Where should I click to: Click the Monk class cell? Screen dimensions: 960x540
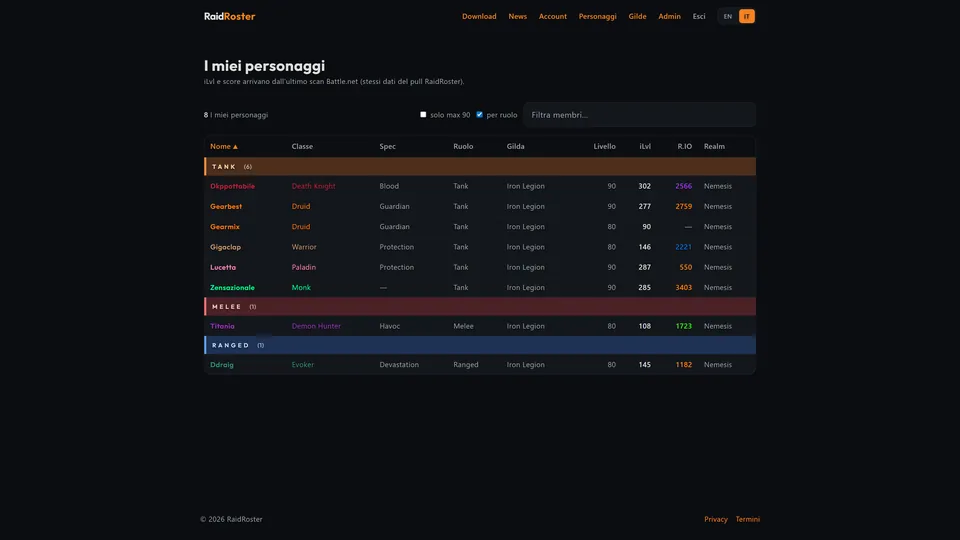pyautogui.click(x=301, y=287)
